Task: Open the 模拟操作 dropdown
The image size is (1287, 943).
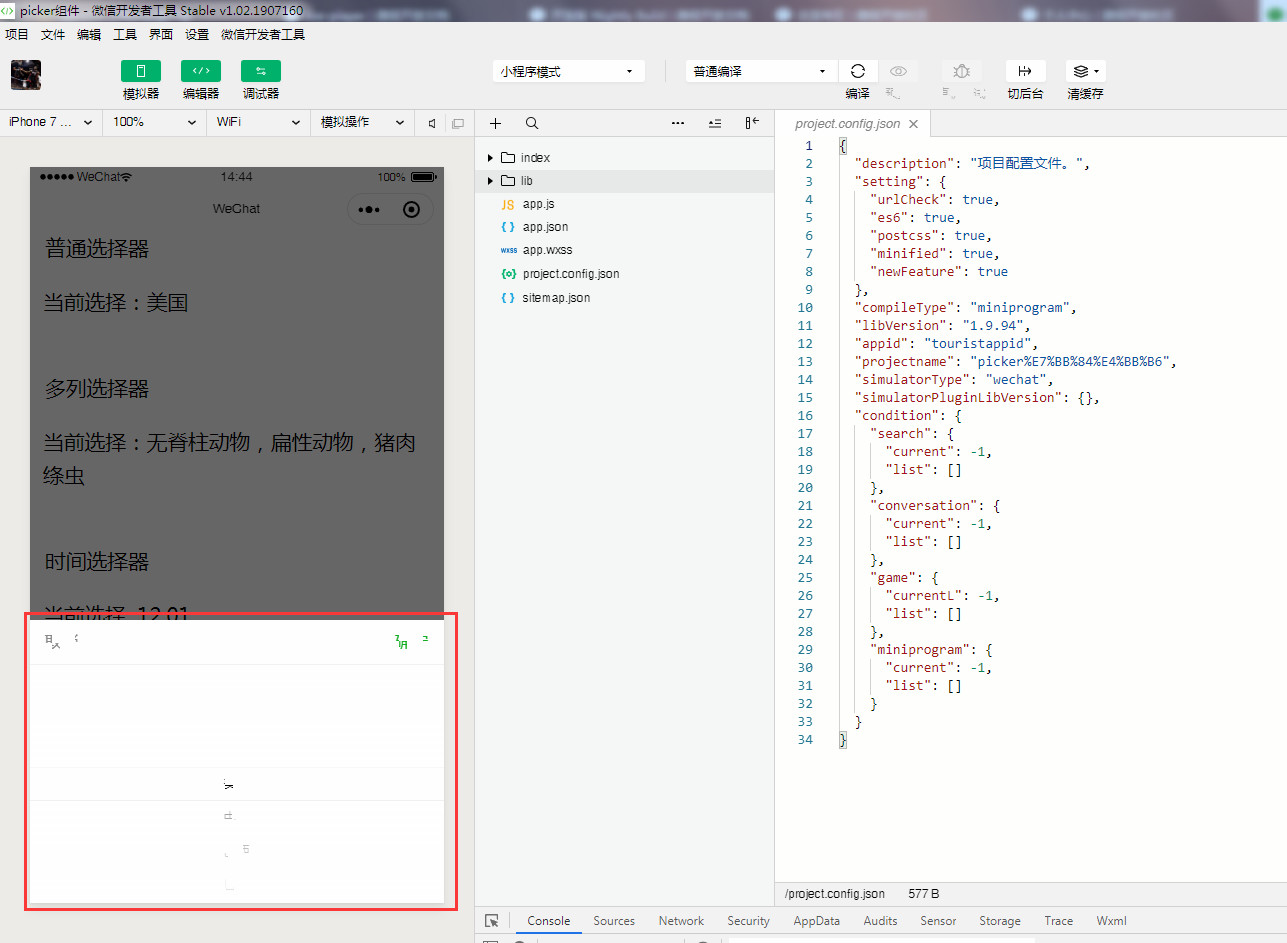Action: (363, 122)
